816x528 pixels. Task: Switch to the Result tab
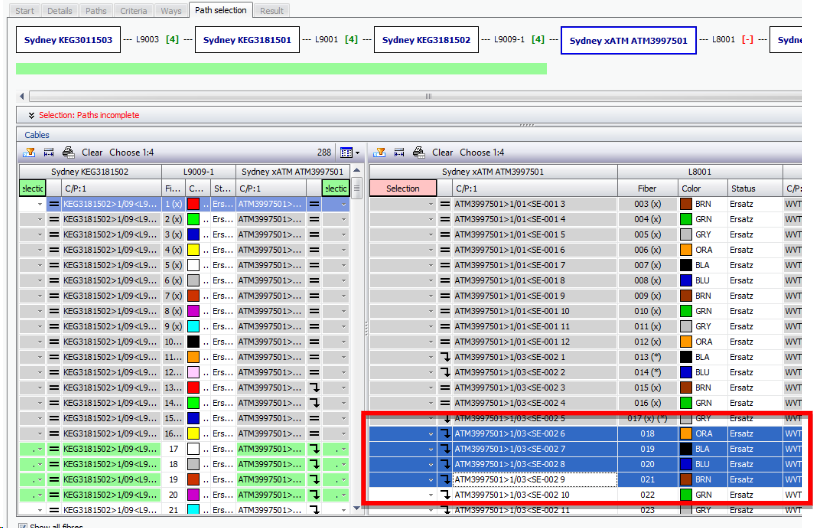click(x=272, y=11)
